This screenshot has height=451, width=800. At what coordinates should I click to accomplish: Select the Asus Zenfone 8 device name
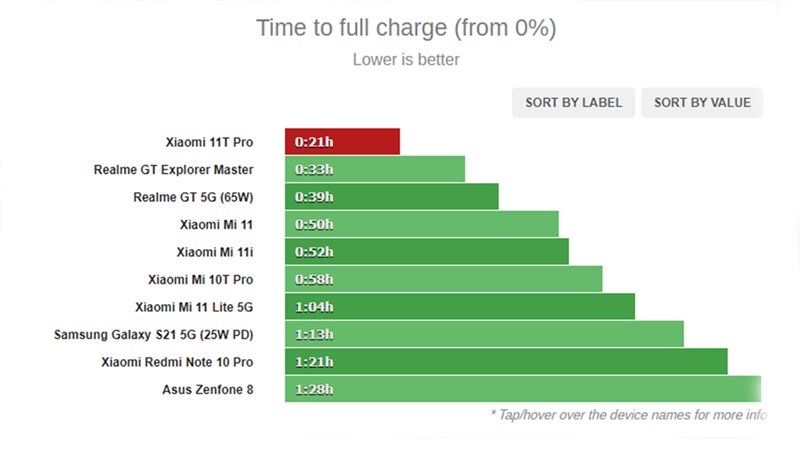207,389
